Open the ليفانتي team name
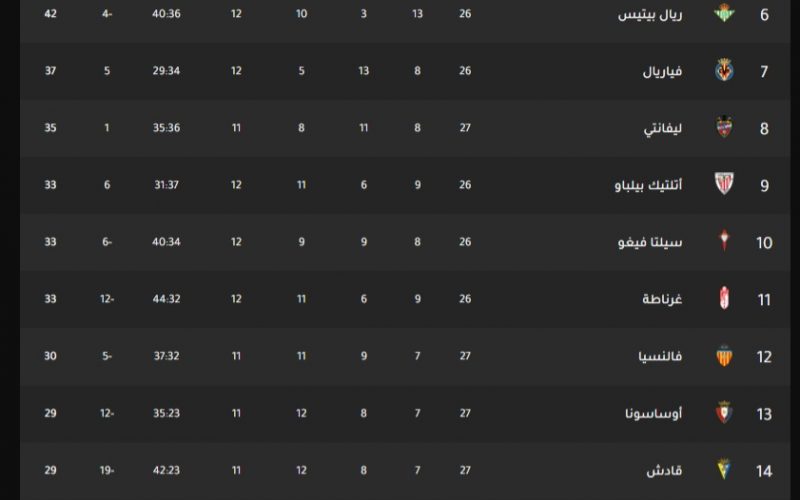Viewport: 800px width, 500px height. 662,128
